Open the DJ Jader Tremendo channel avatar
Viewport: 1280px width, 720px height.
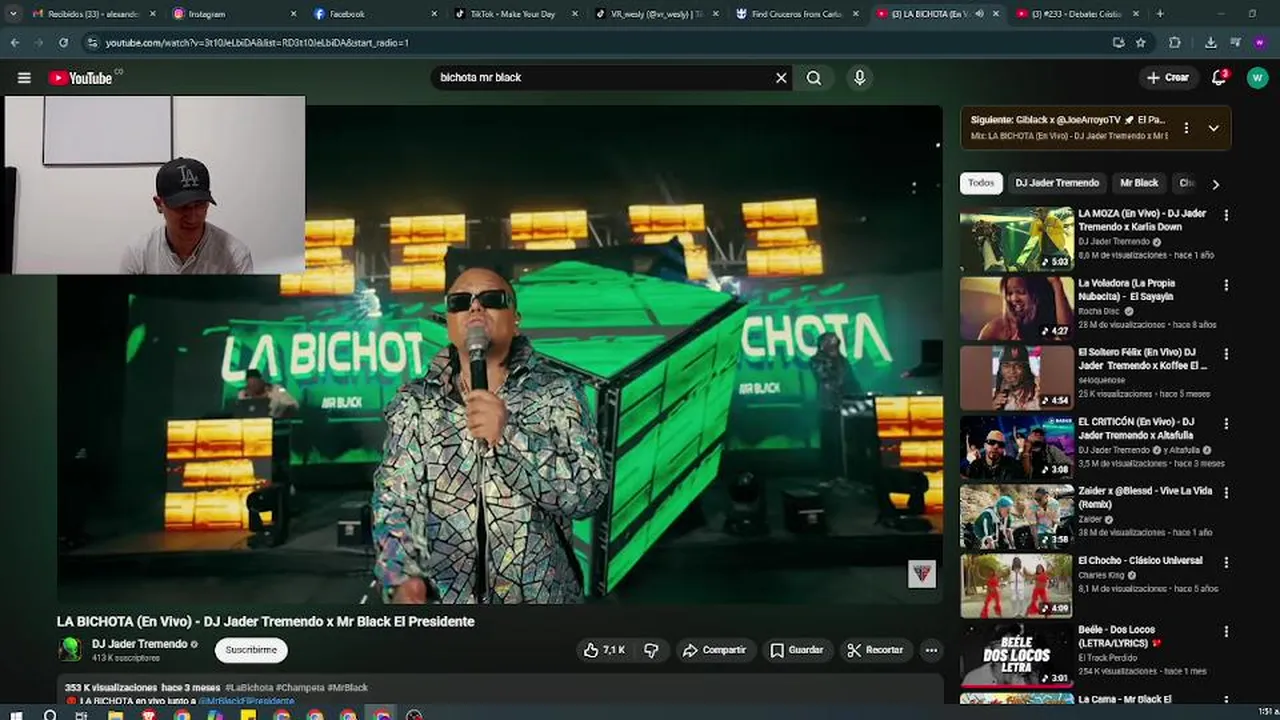pos(70,650)
